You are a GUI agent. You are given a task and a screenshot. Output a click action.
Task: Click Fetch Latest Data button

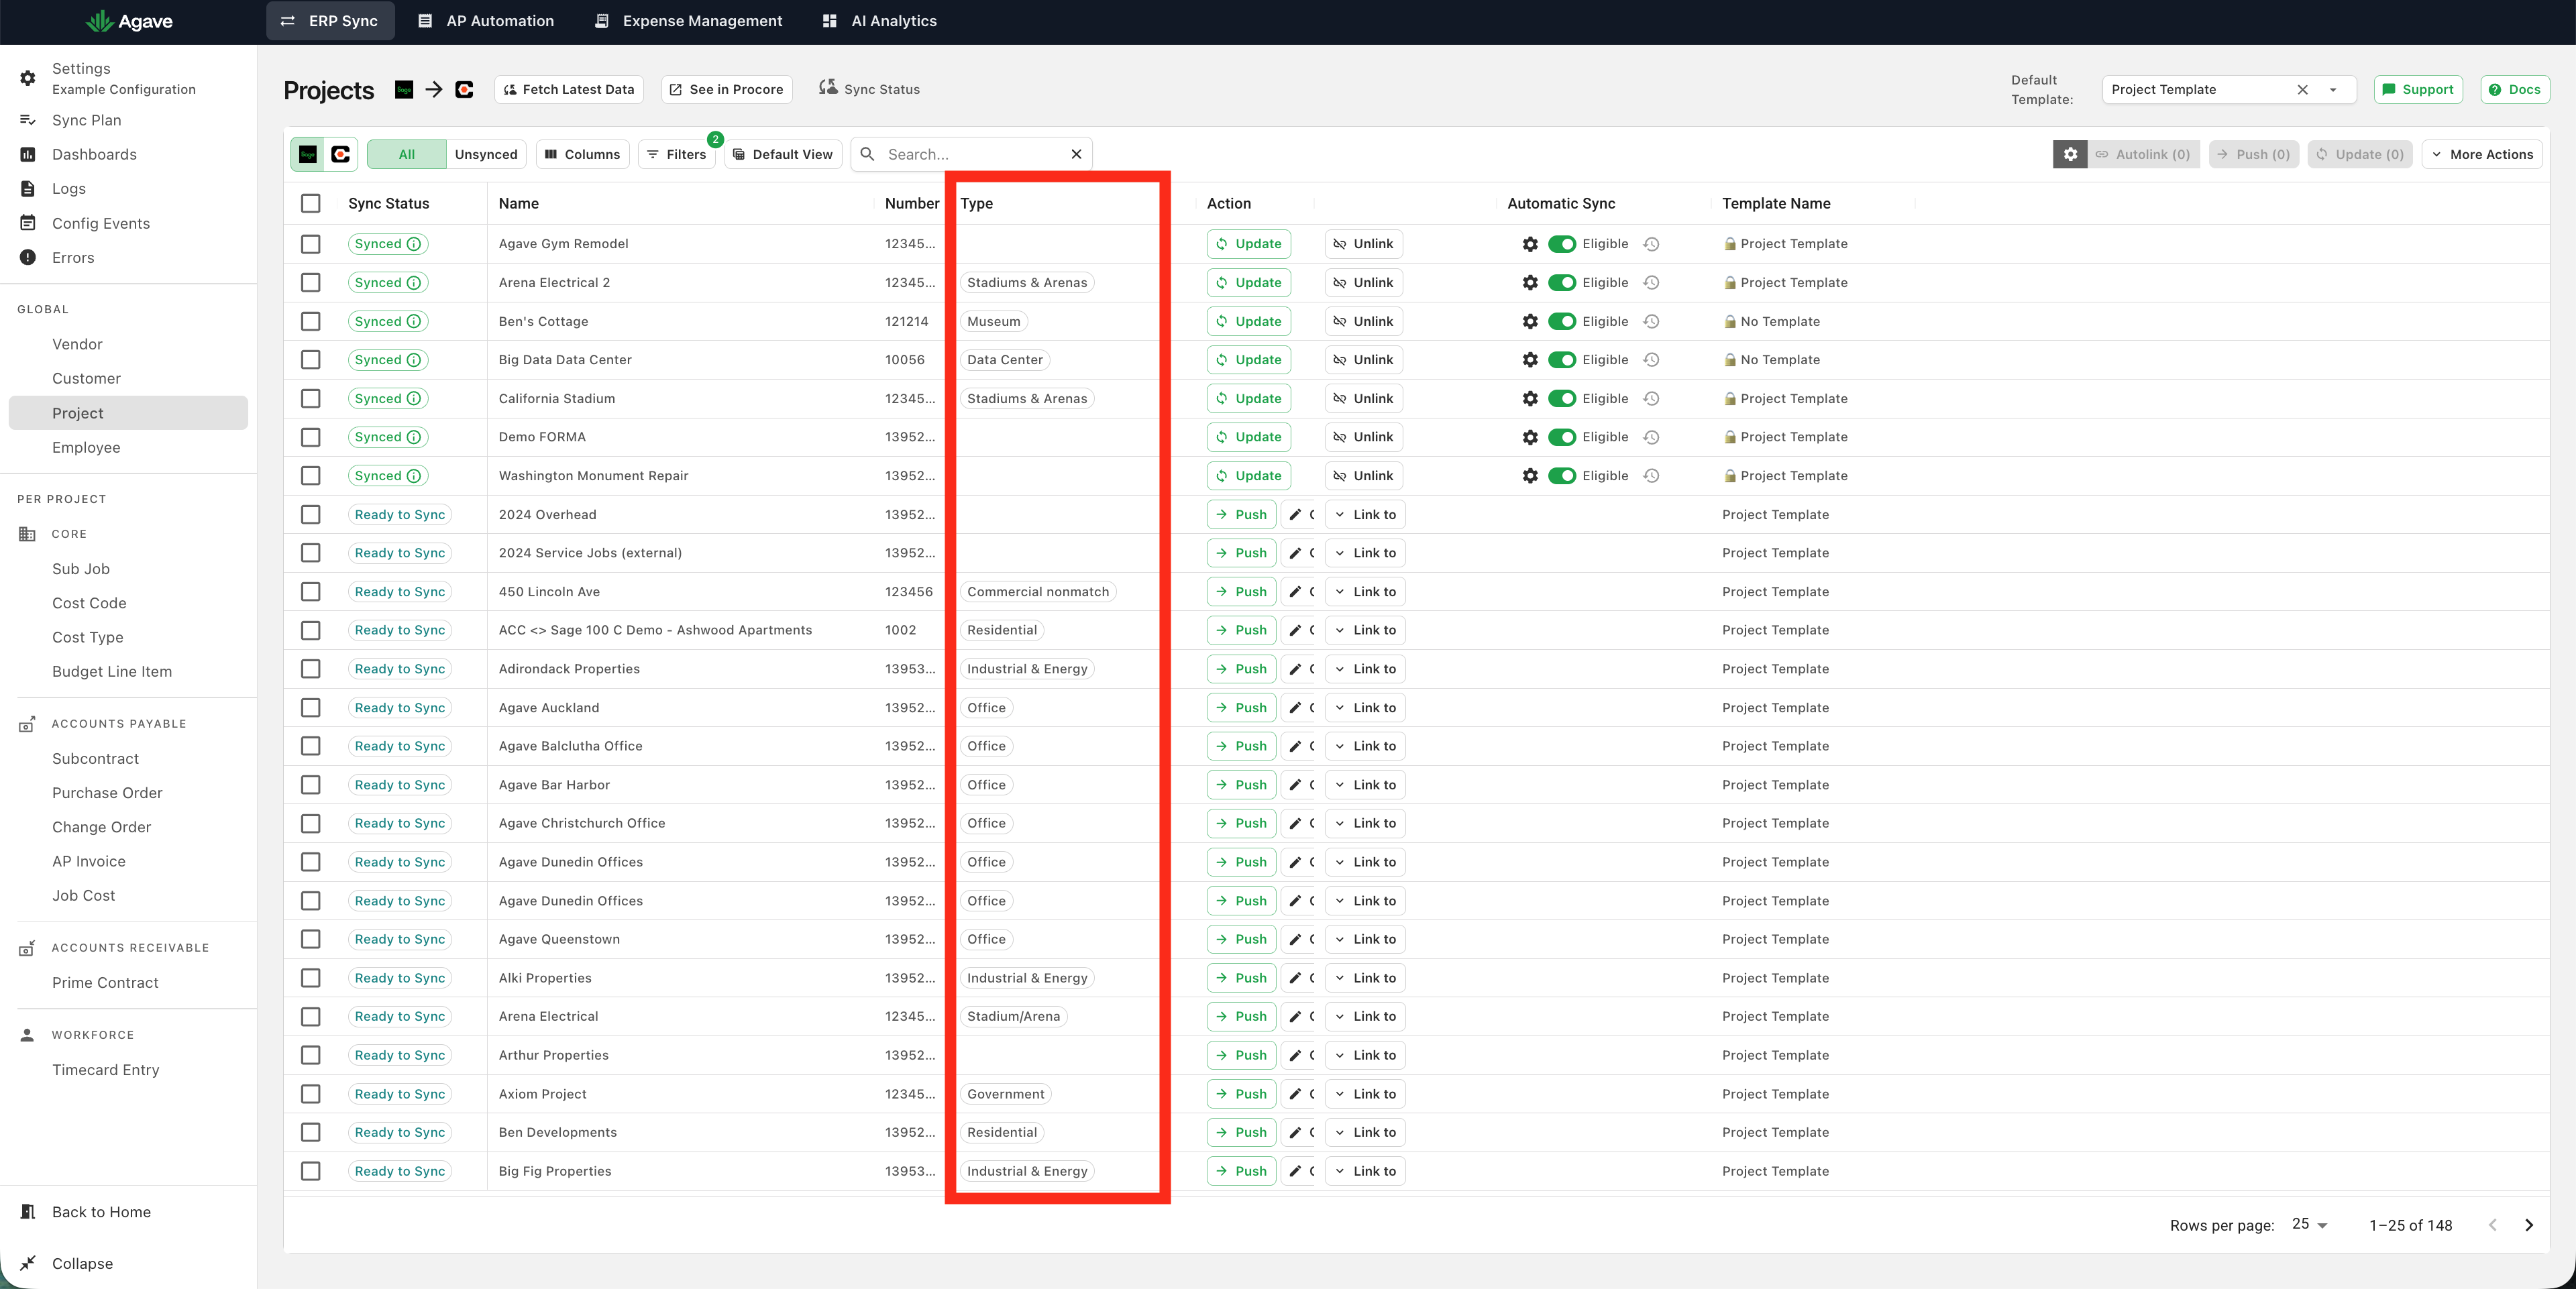[x=569, y=89]
